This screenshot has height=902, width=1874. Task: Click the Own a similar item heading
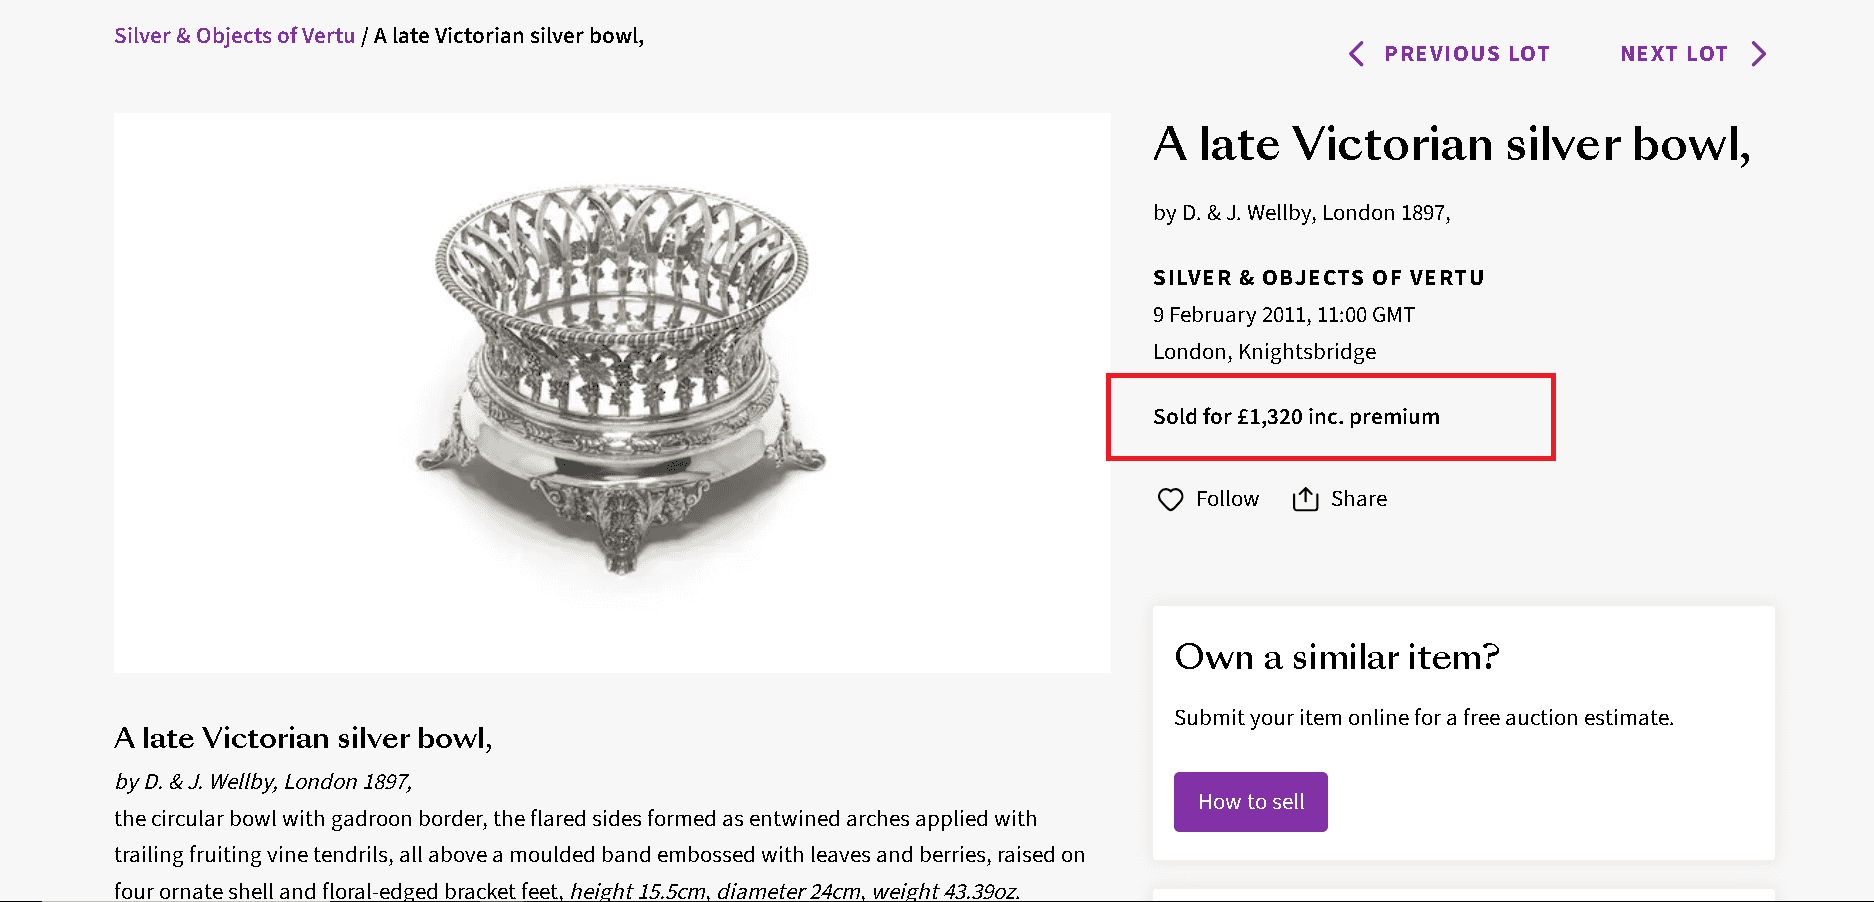coord(1336,657)
